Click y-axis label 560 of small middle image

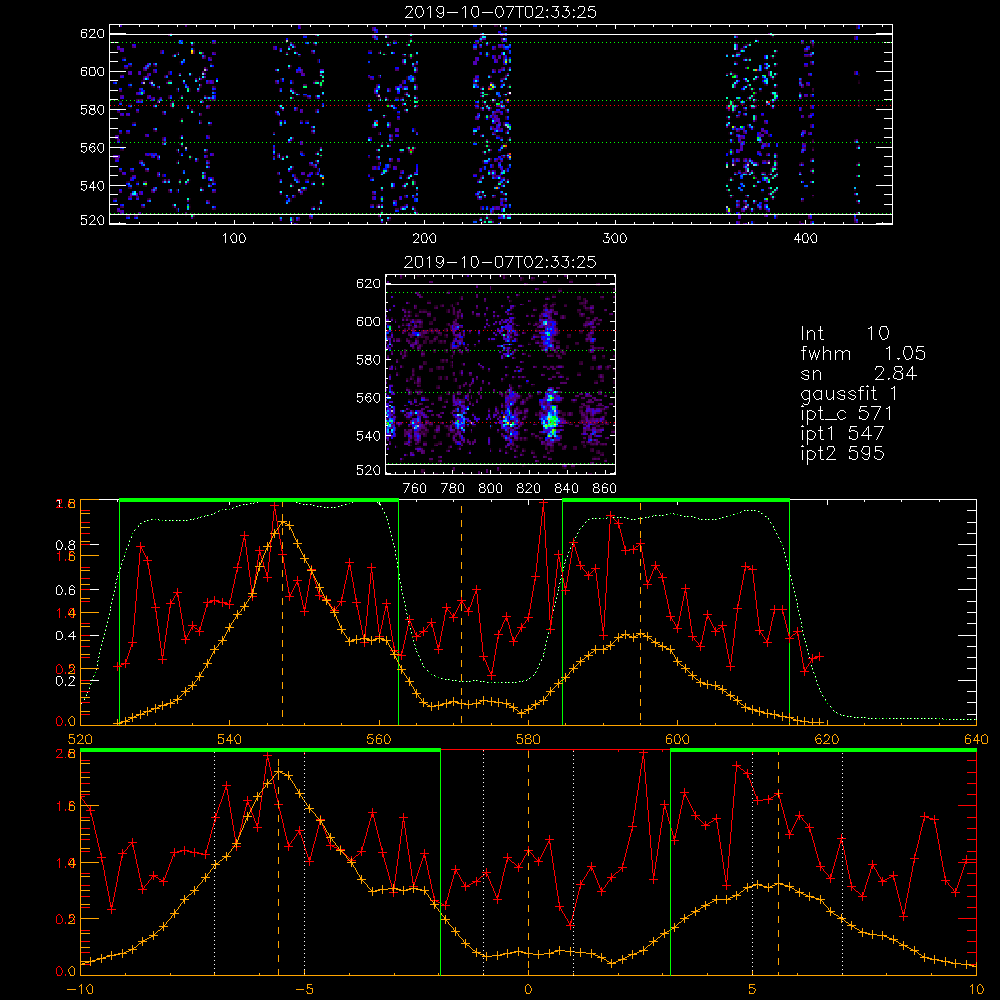[x=368, y=397]
